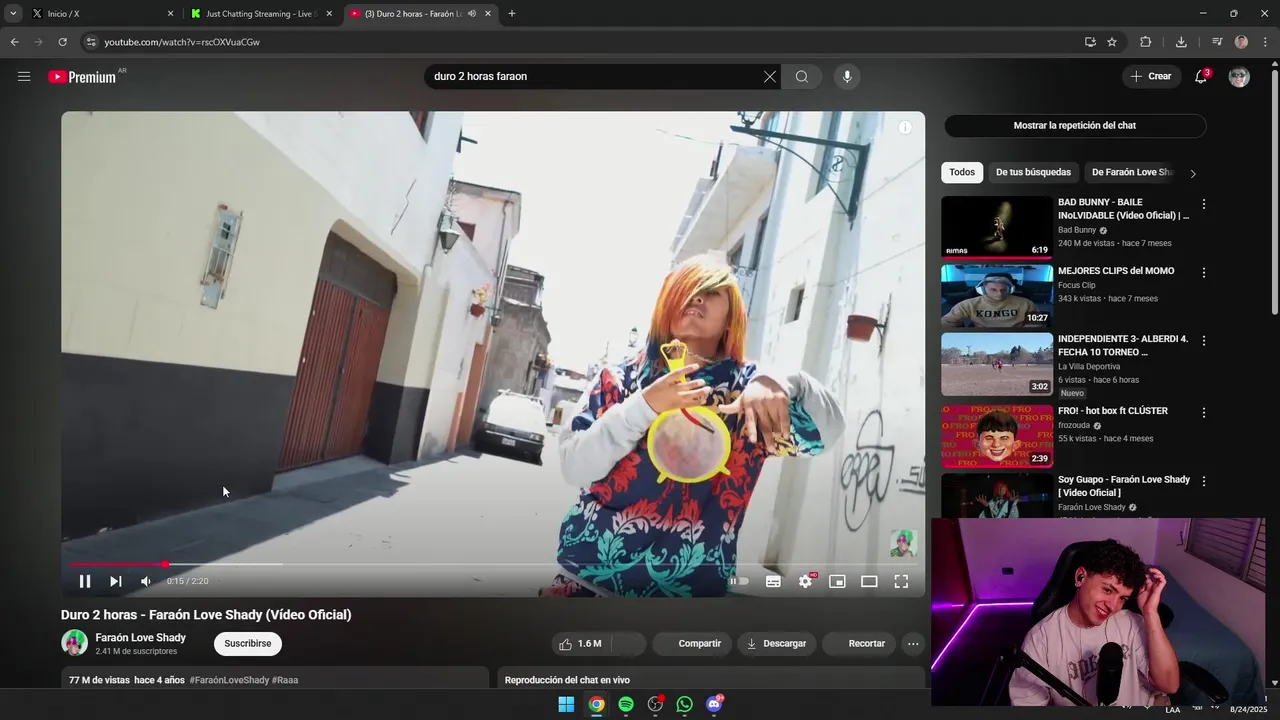1280x720 pixels.
Task: Open Spotify from the taskbar
Action: point(626,704)
